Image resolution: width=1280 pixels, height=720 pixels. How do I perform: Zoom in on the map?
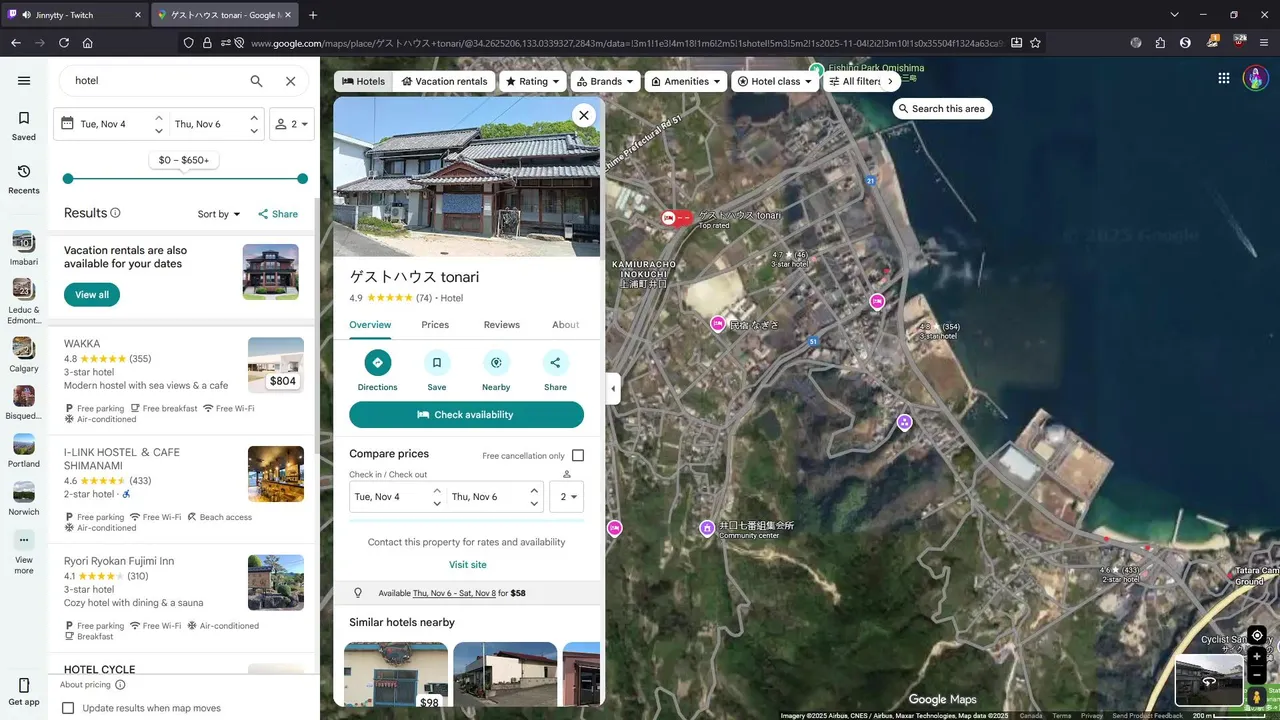click(x=1257, y=657)
